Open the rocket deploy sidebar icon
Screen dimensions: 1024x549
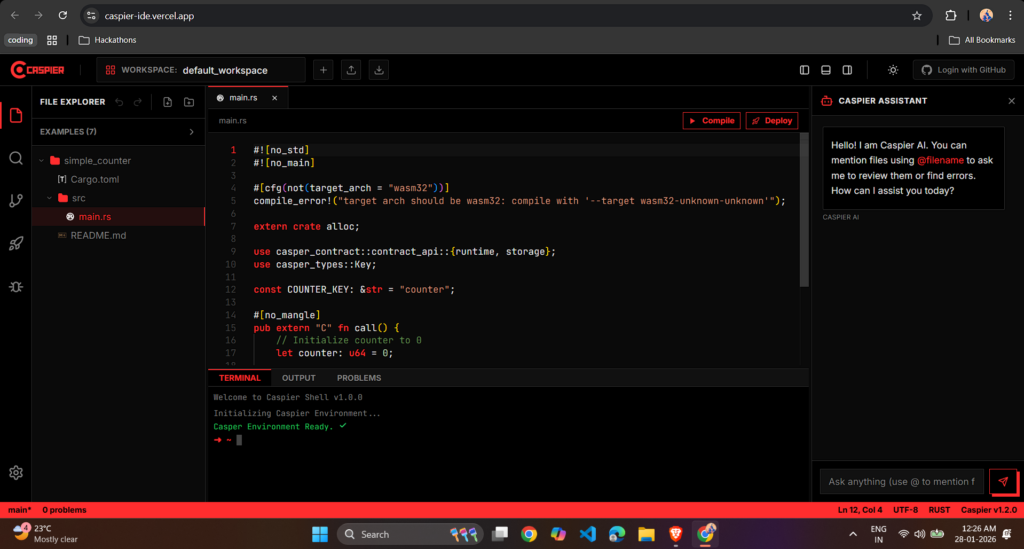tap(16, 243)
